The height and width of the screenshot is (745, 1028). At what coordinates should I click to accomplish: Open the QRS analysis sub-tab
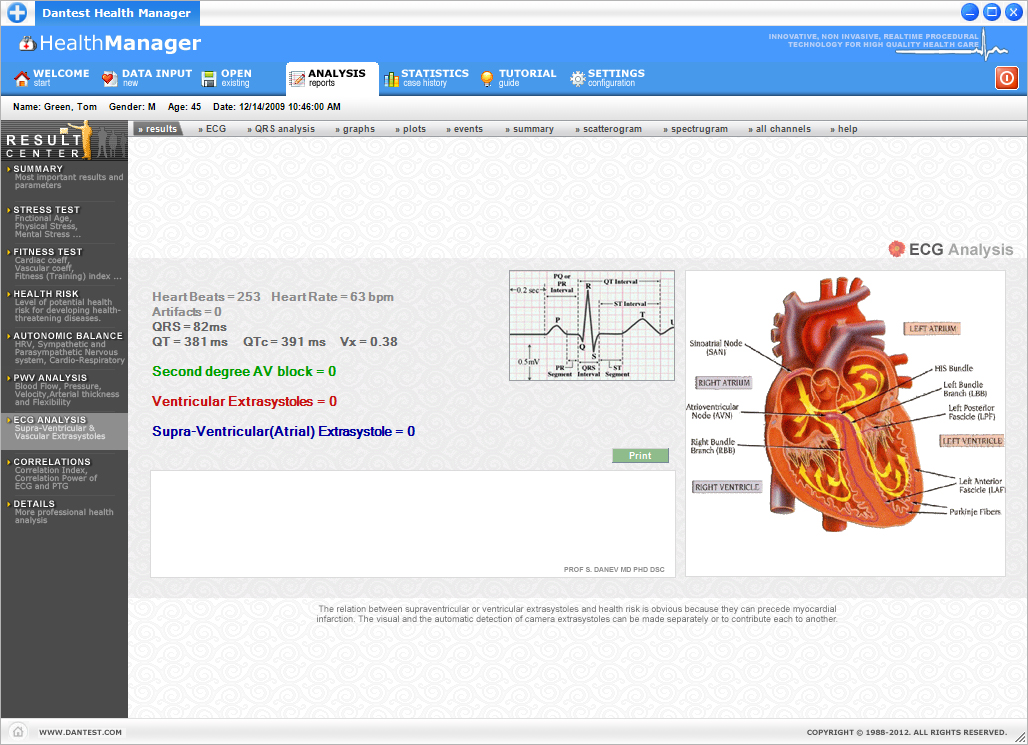pos(281,129)
